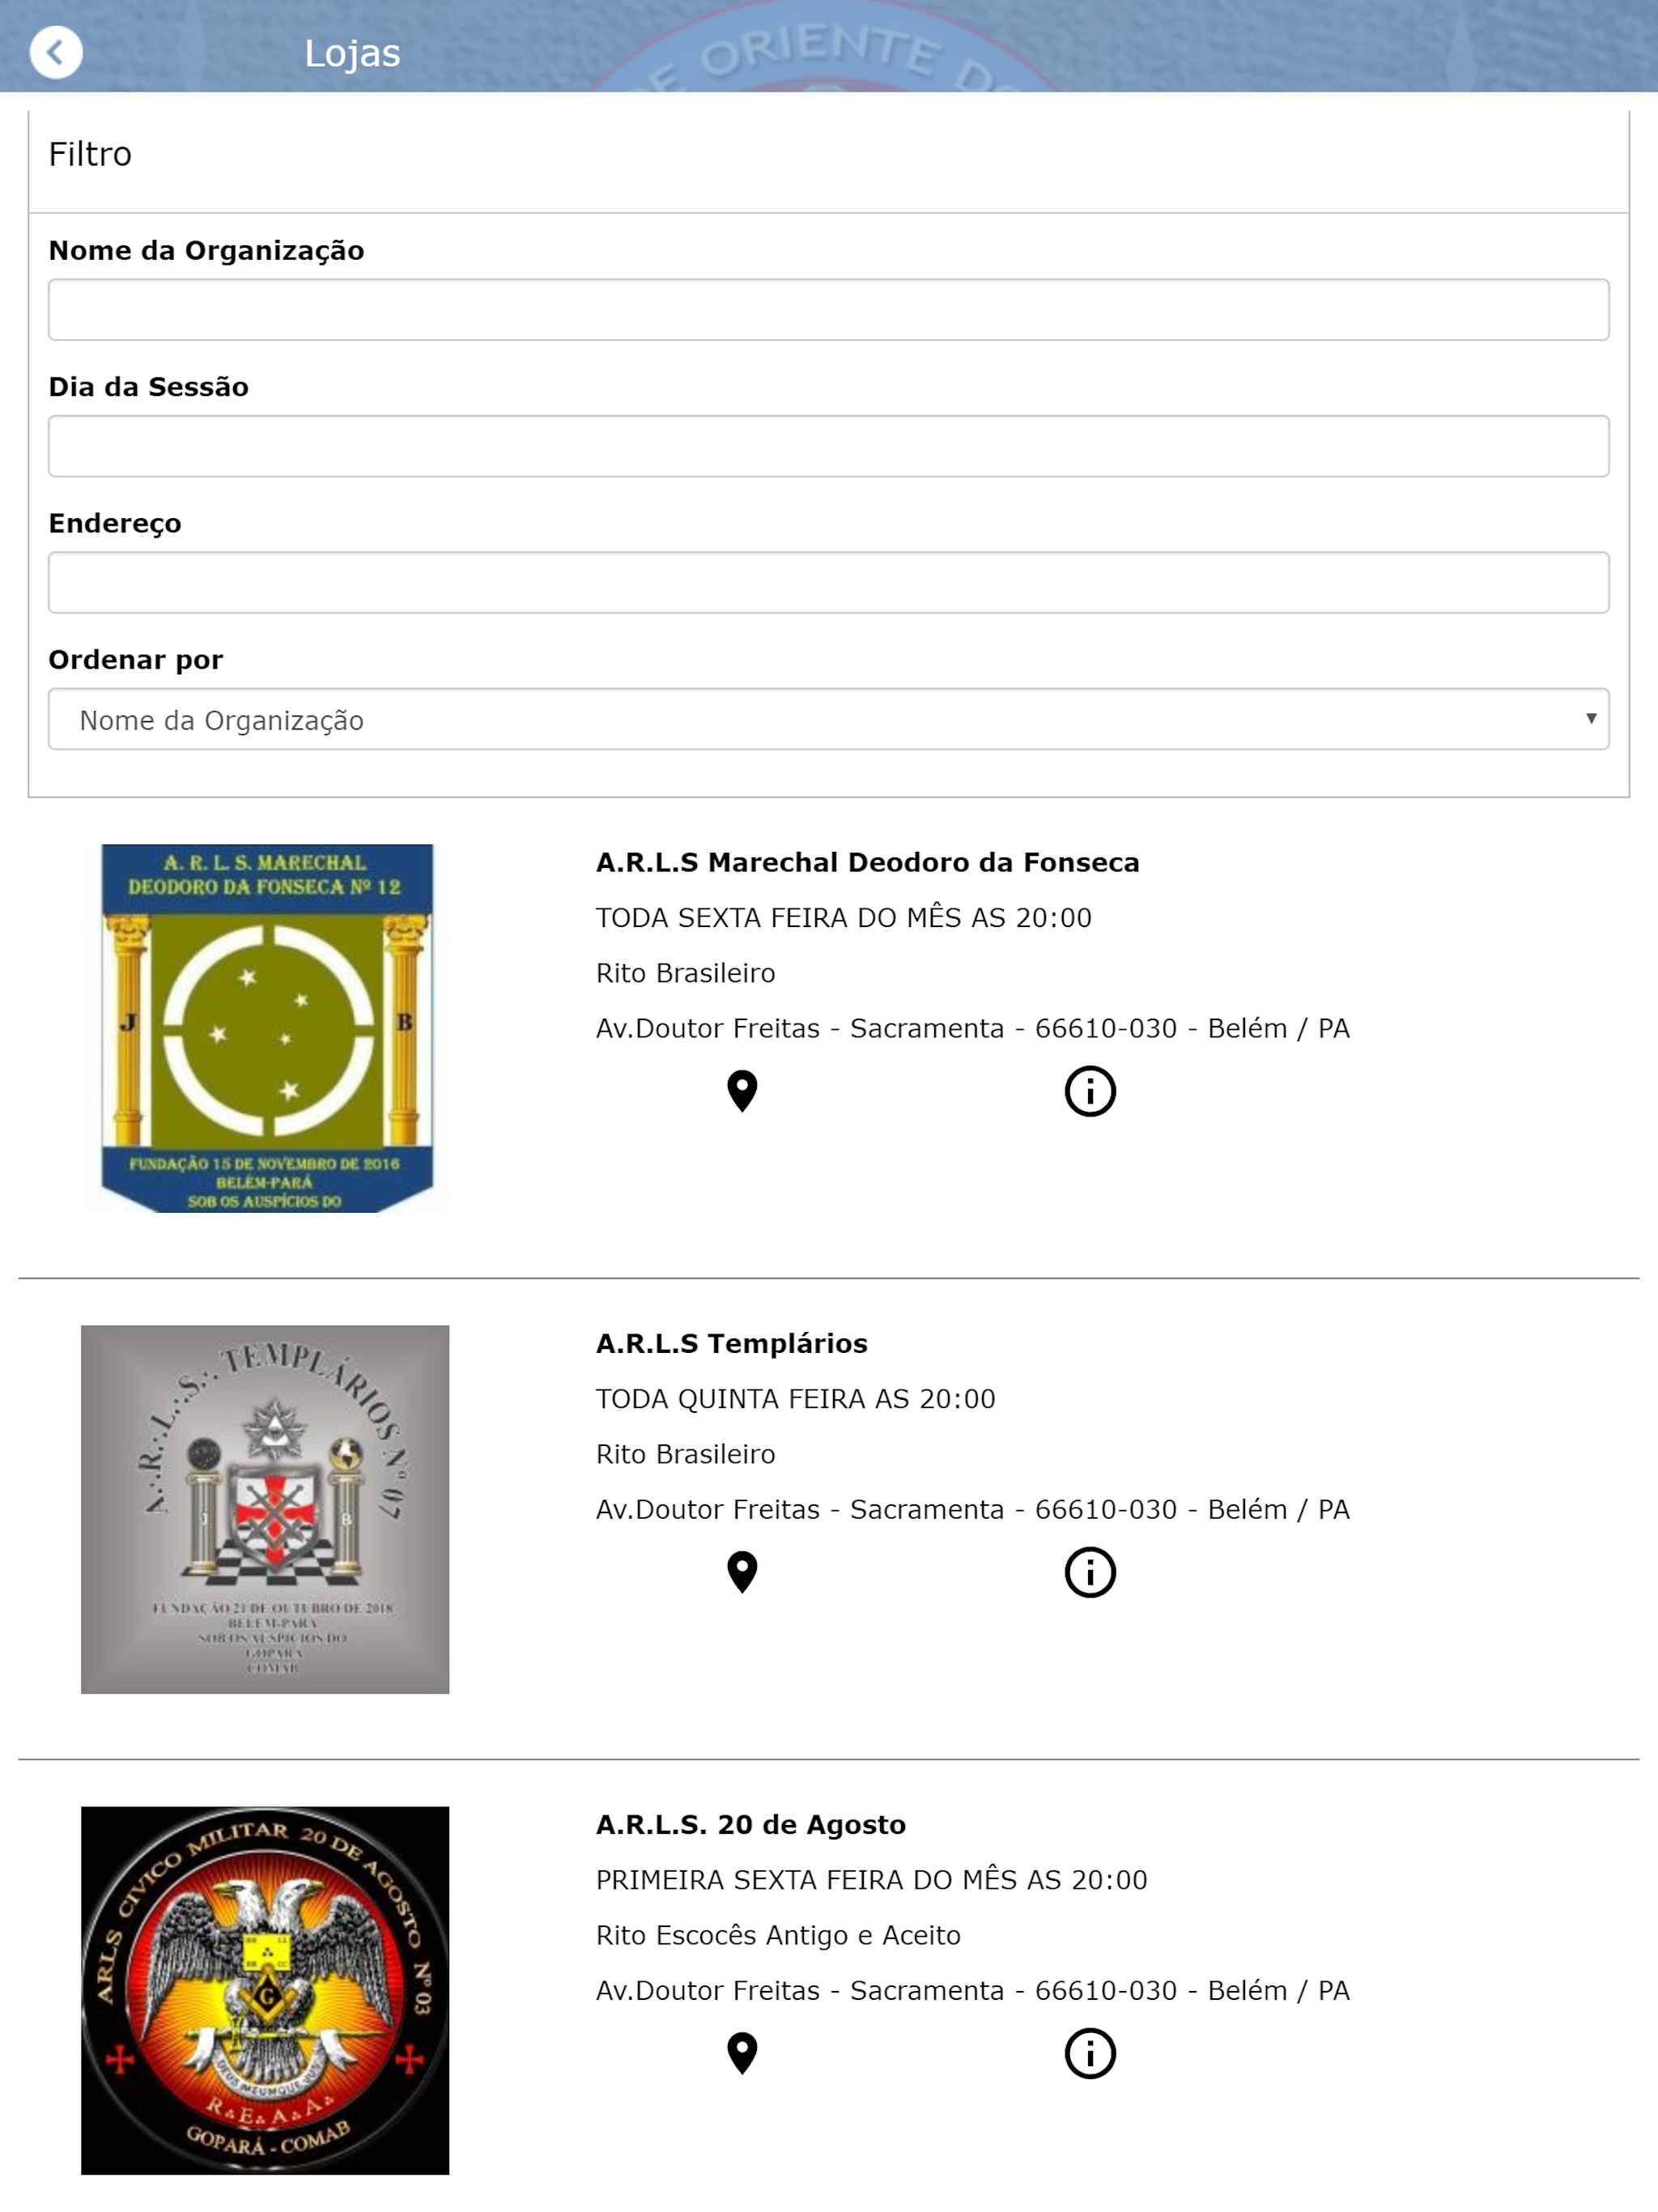
Task: Show info for A.R.L.S. 20 de Agosto
Action: (x=1090, y=2053)
